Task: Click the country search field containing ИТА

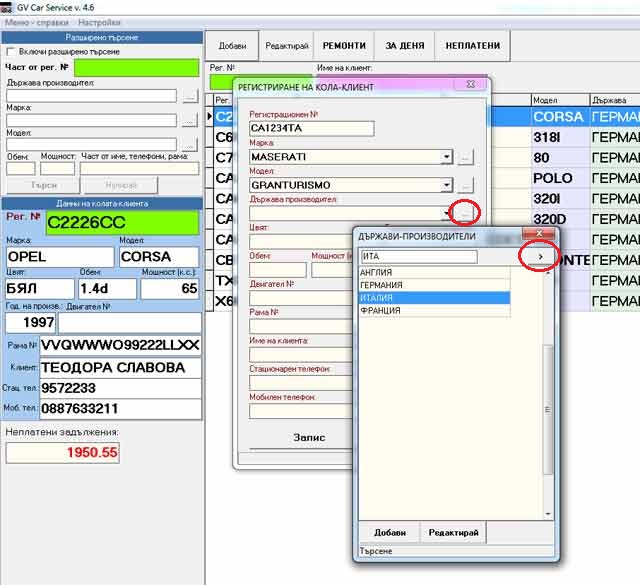Action: pyautogui.click(x=419, y=257)
